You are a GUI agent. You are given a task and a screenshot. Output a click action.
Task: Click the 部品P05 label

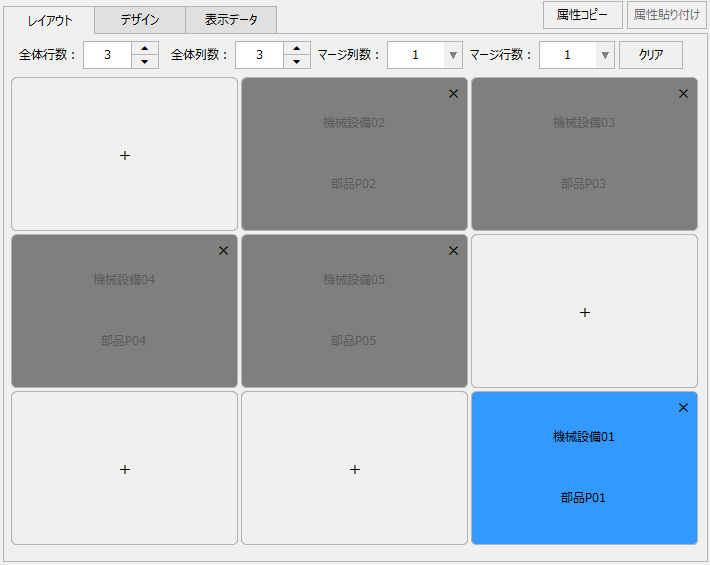(x=353, y=341)
